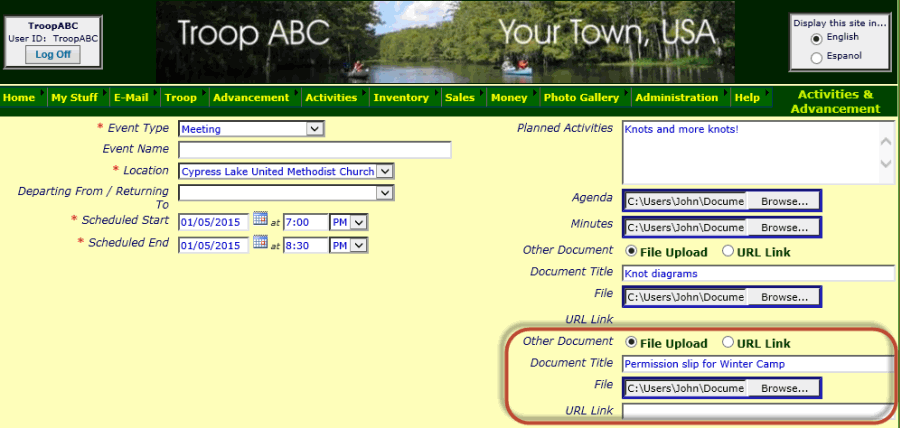Open the Help menu
The height and width of the screenshot is (428, 900).
click(x=747, y=98)
